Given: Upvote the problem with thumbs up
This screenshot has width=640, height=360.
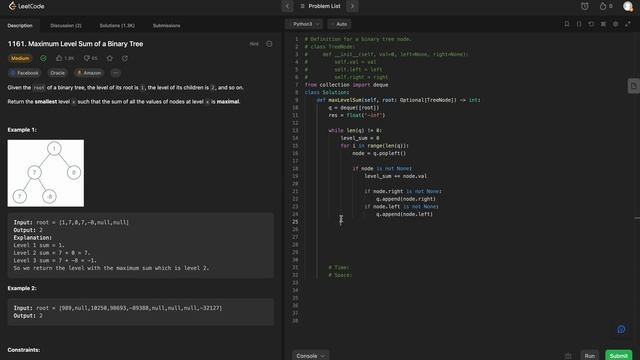Looking at the screenshot, I should click(64, 58).
